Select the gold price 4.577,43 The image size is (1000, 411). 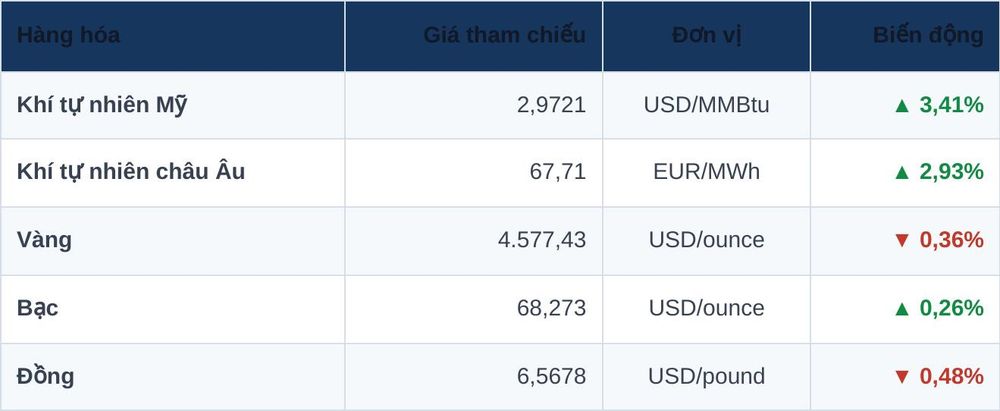(x=542, y=241)
